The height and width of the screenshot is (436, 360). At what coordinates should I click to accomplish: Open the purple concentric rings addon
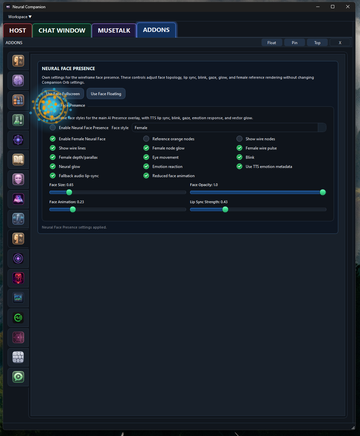pos(18,258)
